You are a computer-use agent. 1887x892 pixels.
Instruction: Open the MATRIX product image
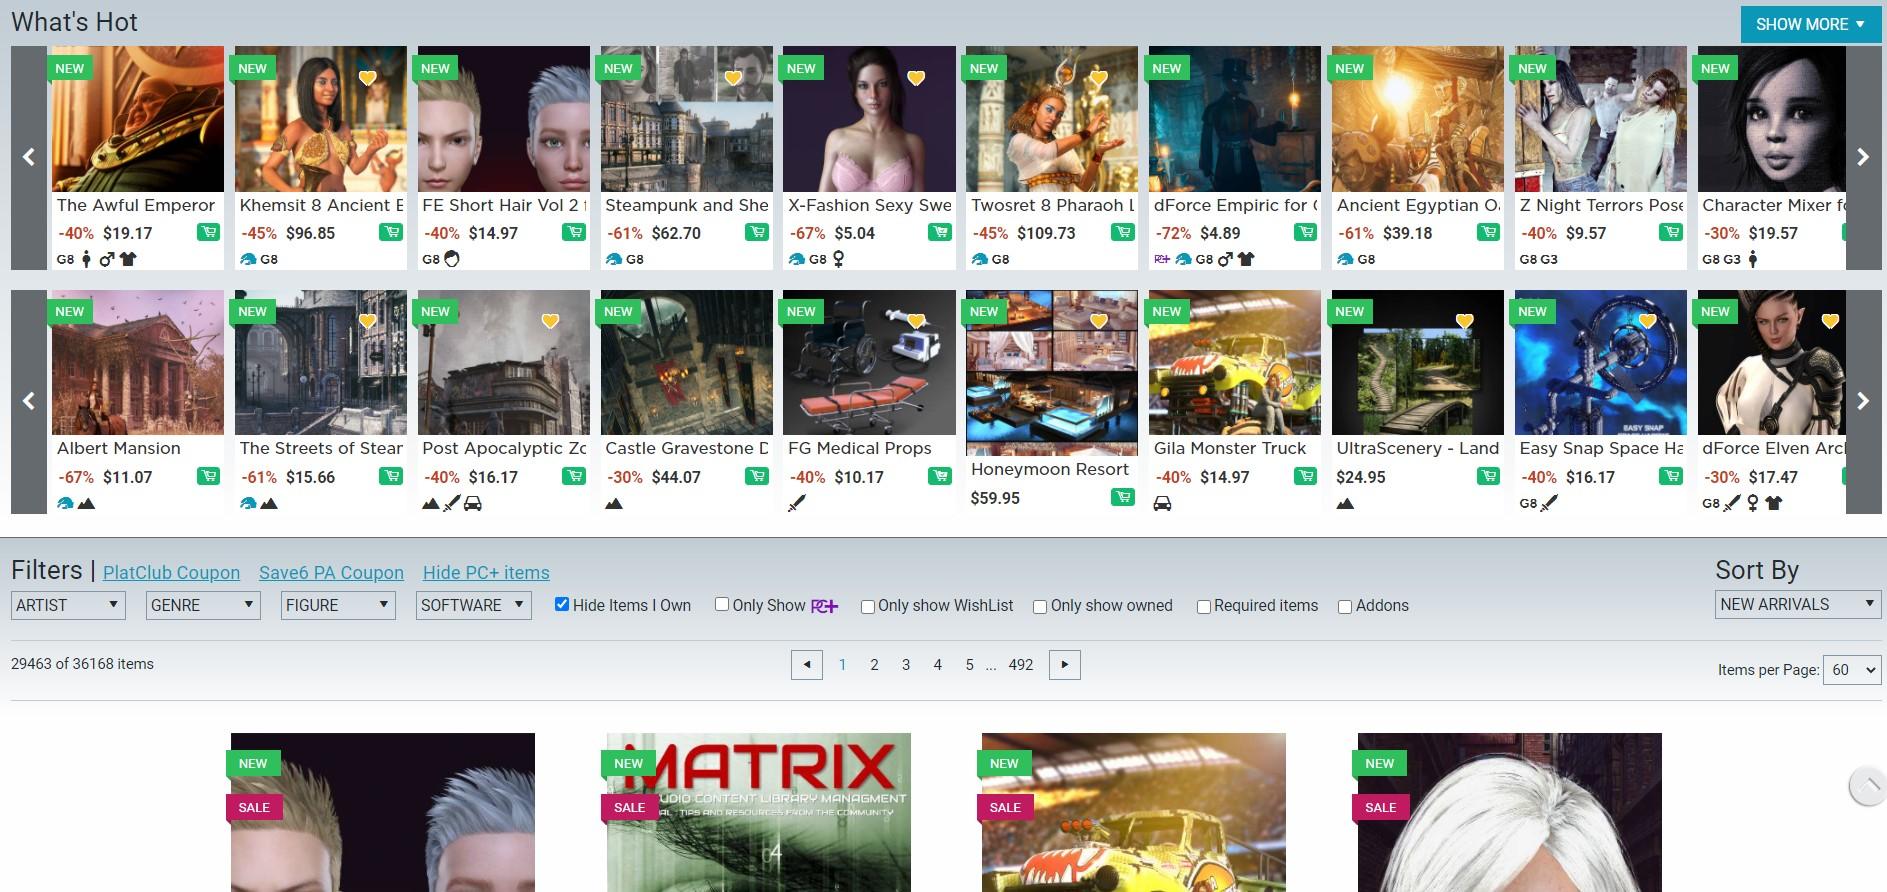coord(758,812)
